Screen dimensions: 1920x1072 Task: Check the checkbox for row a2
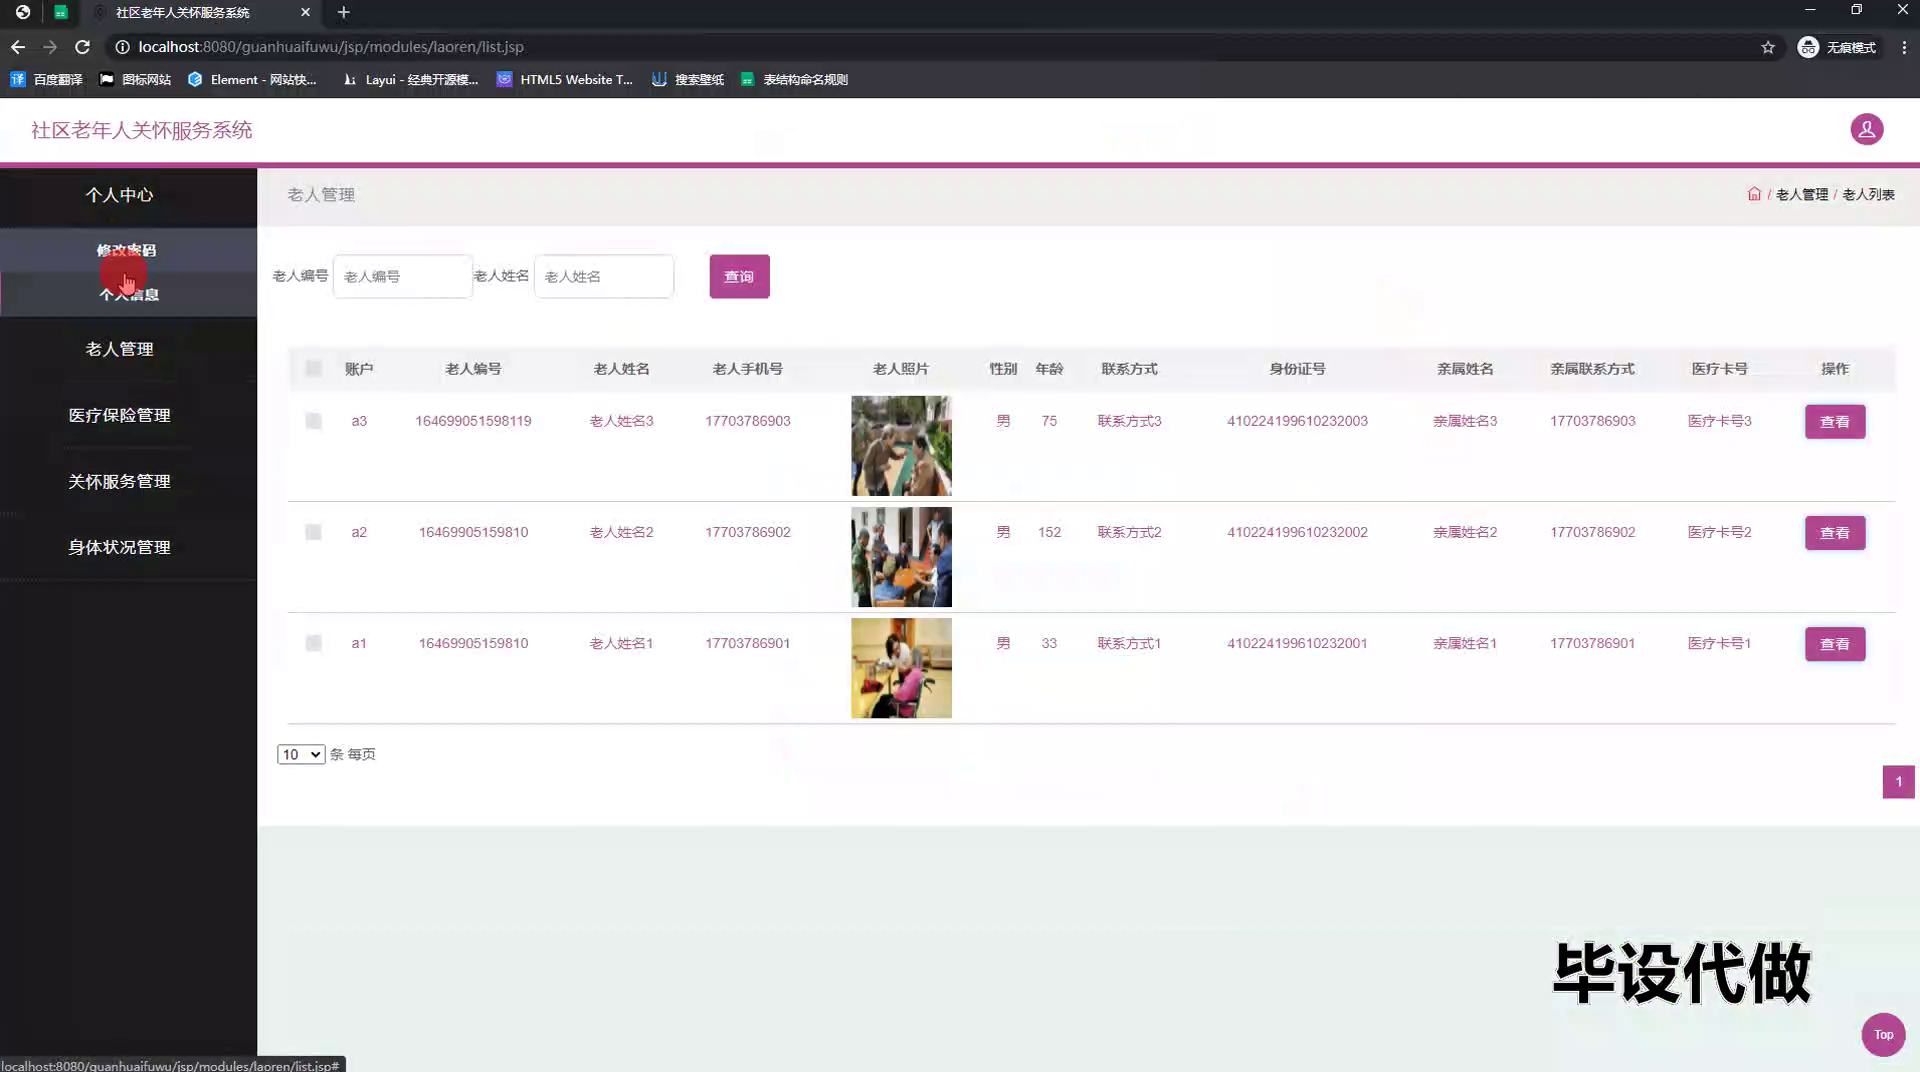coord(314,532)
